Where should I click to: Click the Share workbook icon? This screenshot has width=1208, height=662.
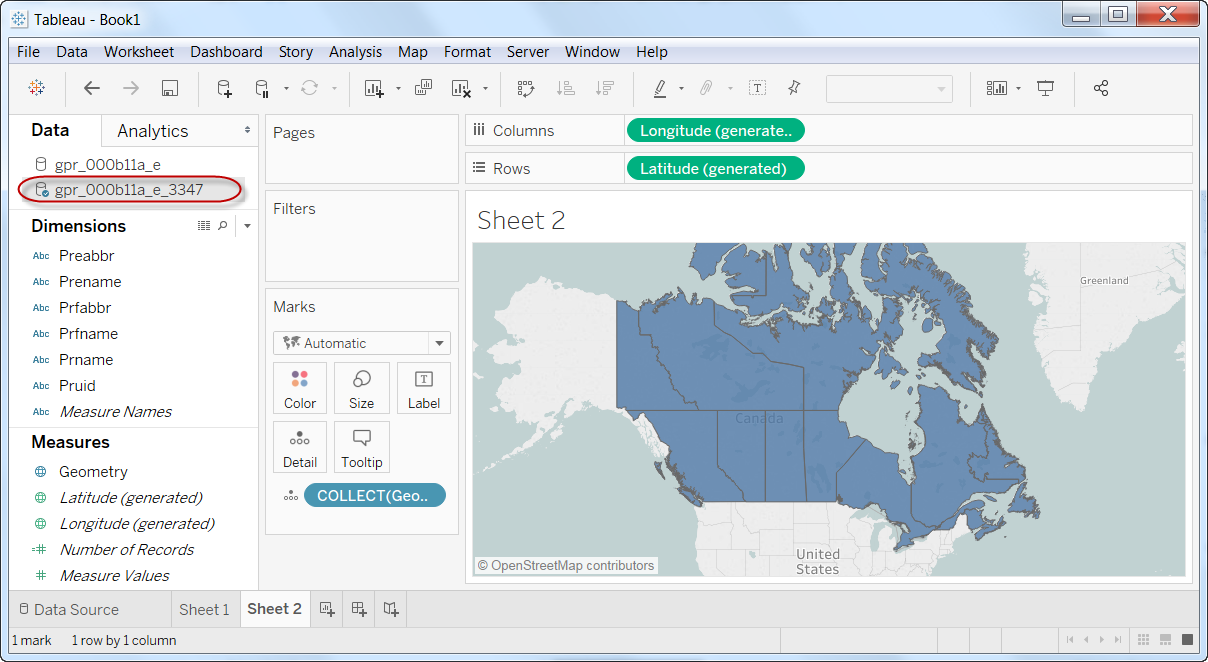[x=1101, y=88]
